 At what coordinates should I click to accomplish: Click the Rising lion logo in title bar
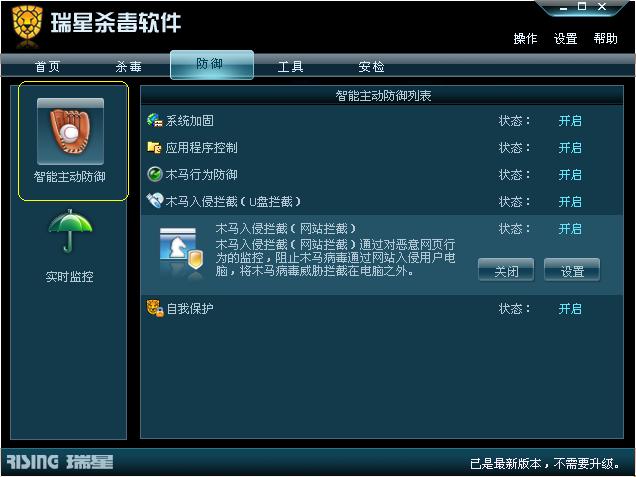27,25
